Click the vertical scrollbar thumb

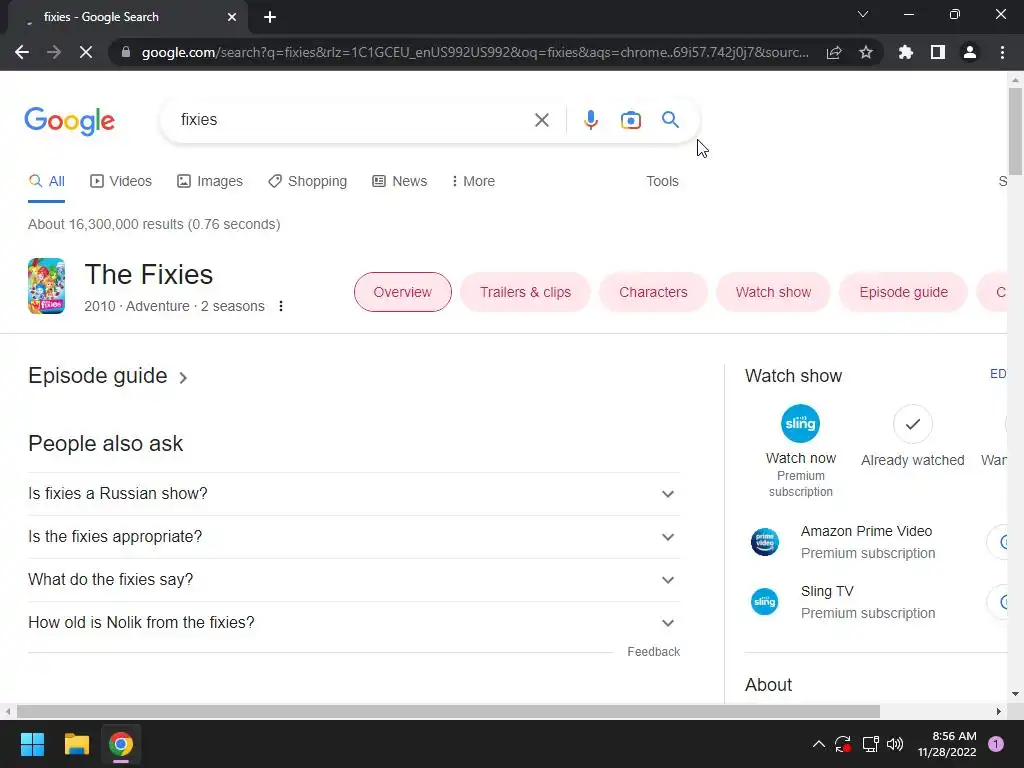(x=1016, y=131)
